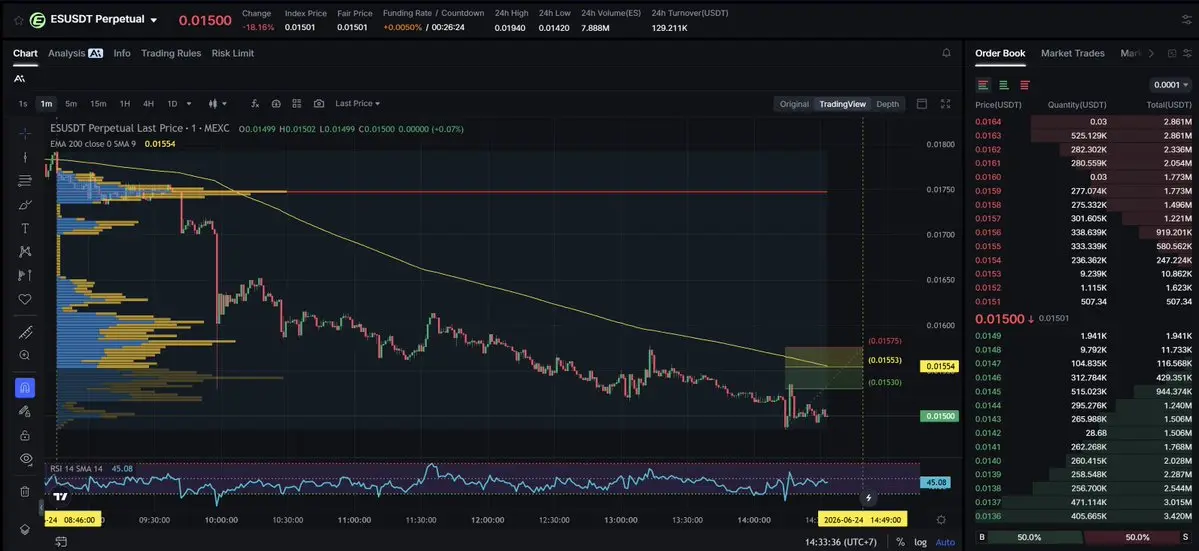1199x551 pixels.
Task: Click the 0.0145 bid price row
Action: (x=1084, y=391)
